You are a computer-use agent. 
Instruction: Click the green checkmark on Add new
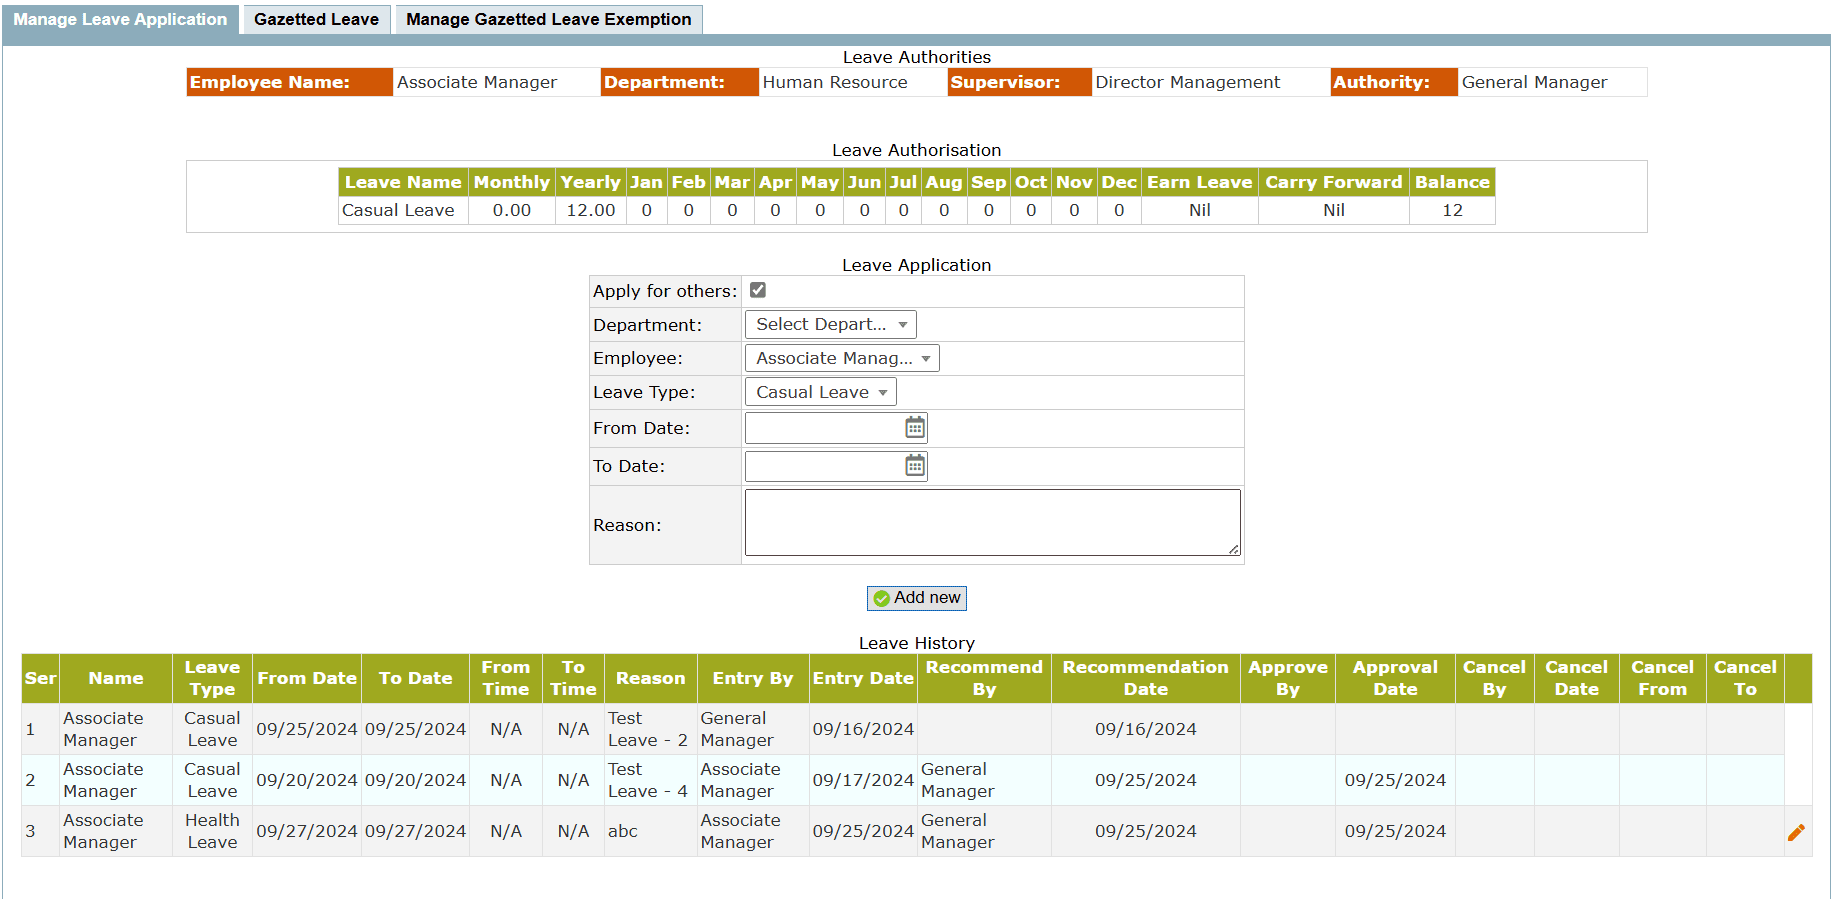point(881,598)
